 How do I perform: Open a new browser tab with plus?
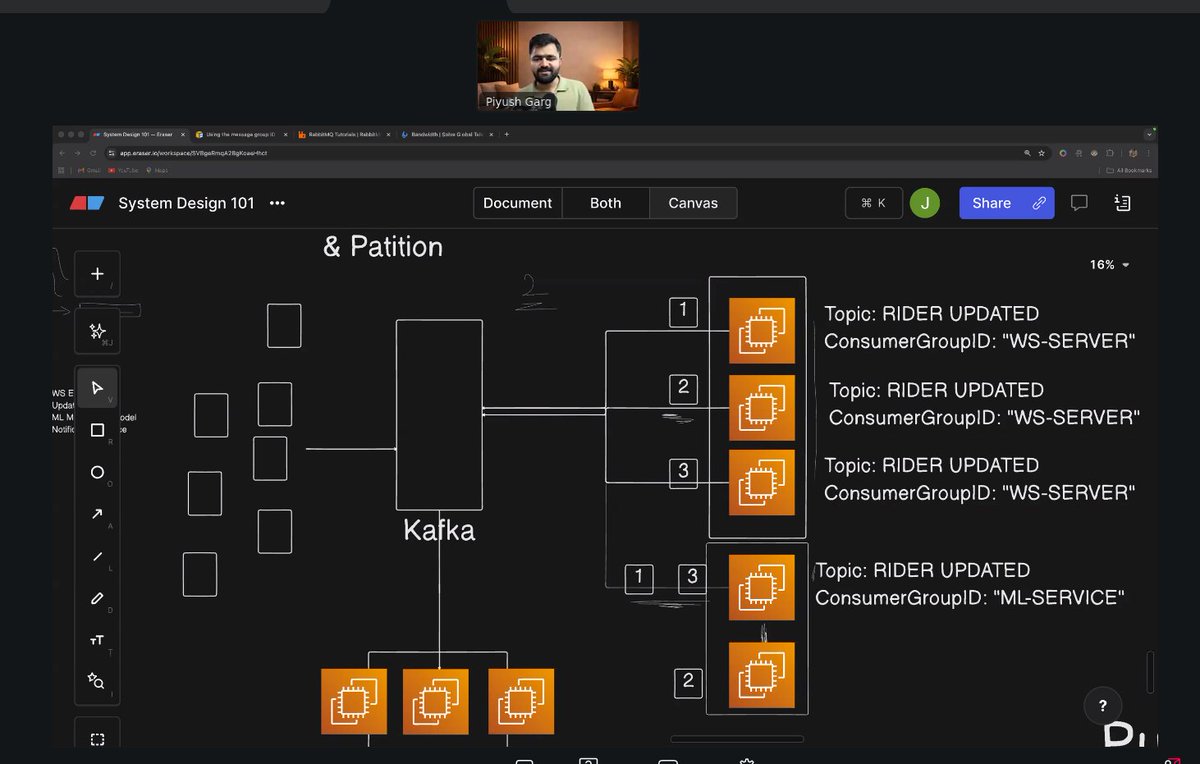[x=506, y=134]
